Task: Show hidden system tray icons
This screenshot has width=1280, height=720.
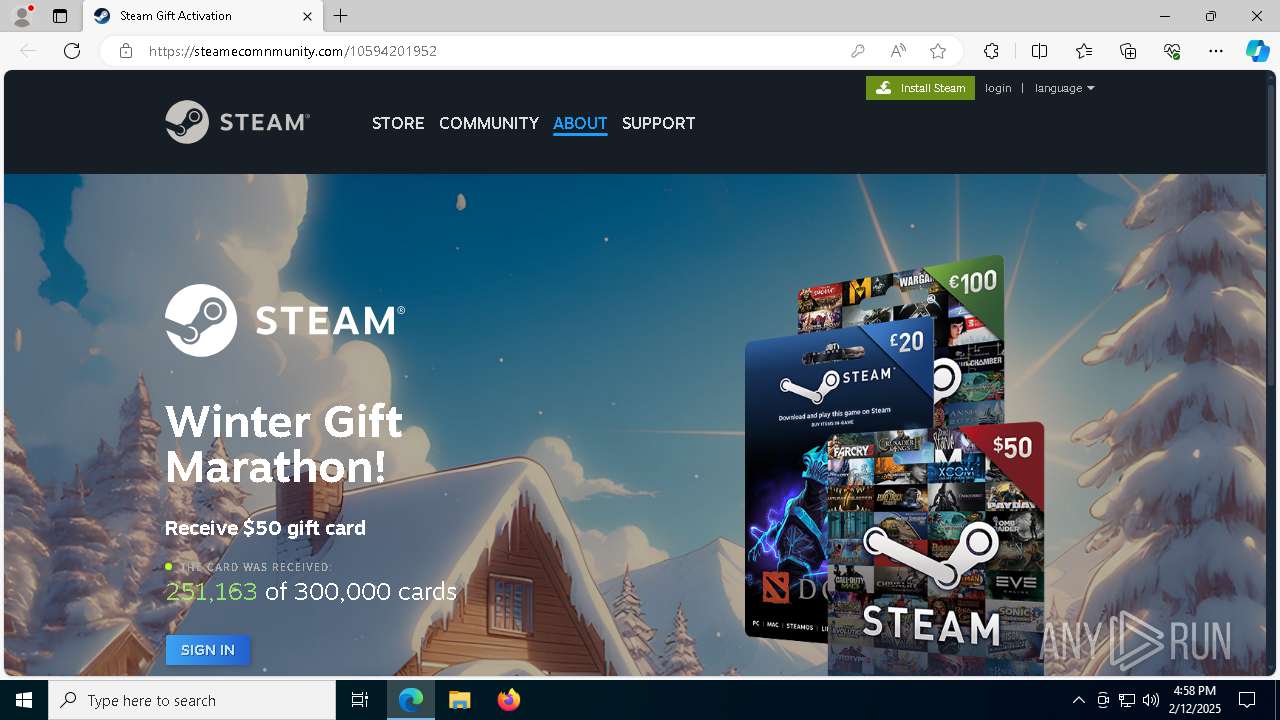Action: click(x=1078, y=700)
